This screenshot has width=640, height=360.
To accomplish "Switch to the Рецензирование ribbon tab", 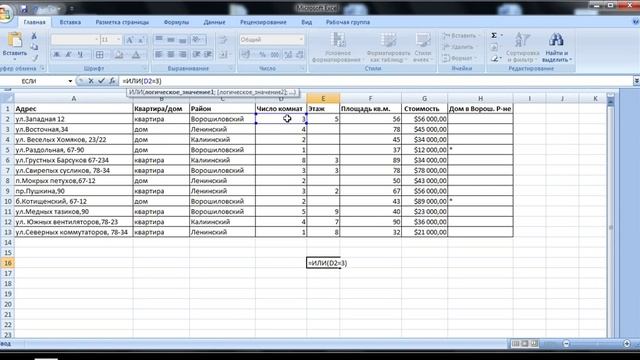I will pos(263,22).
